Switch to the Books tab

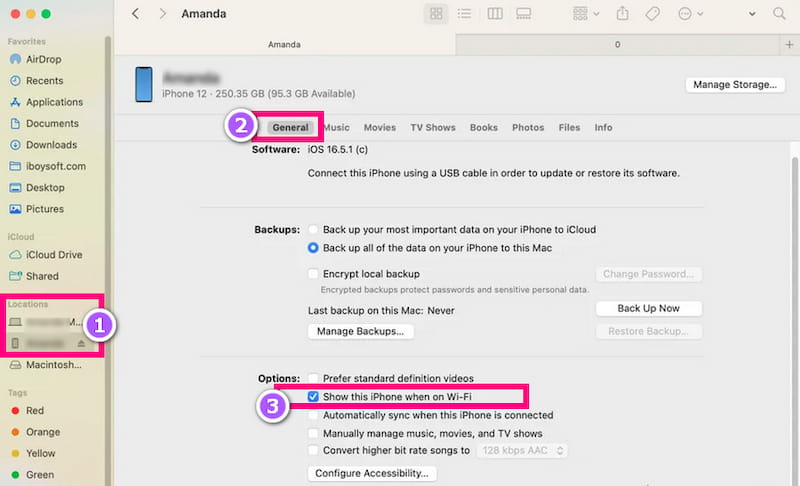pyautogui.click(x=484, y=127)
